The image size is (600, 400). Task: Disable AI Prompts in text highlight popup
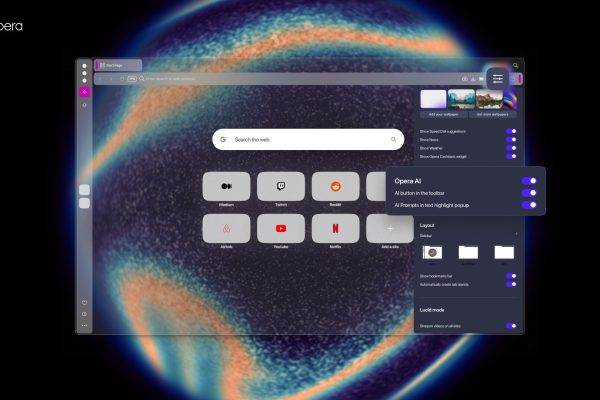529,205
